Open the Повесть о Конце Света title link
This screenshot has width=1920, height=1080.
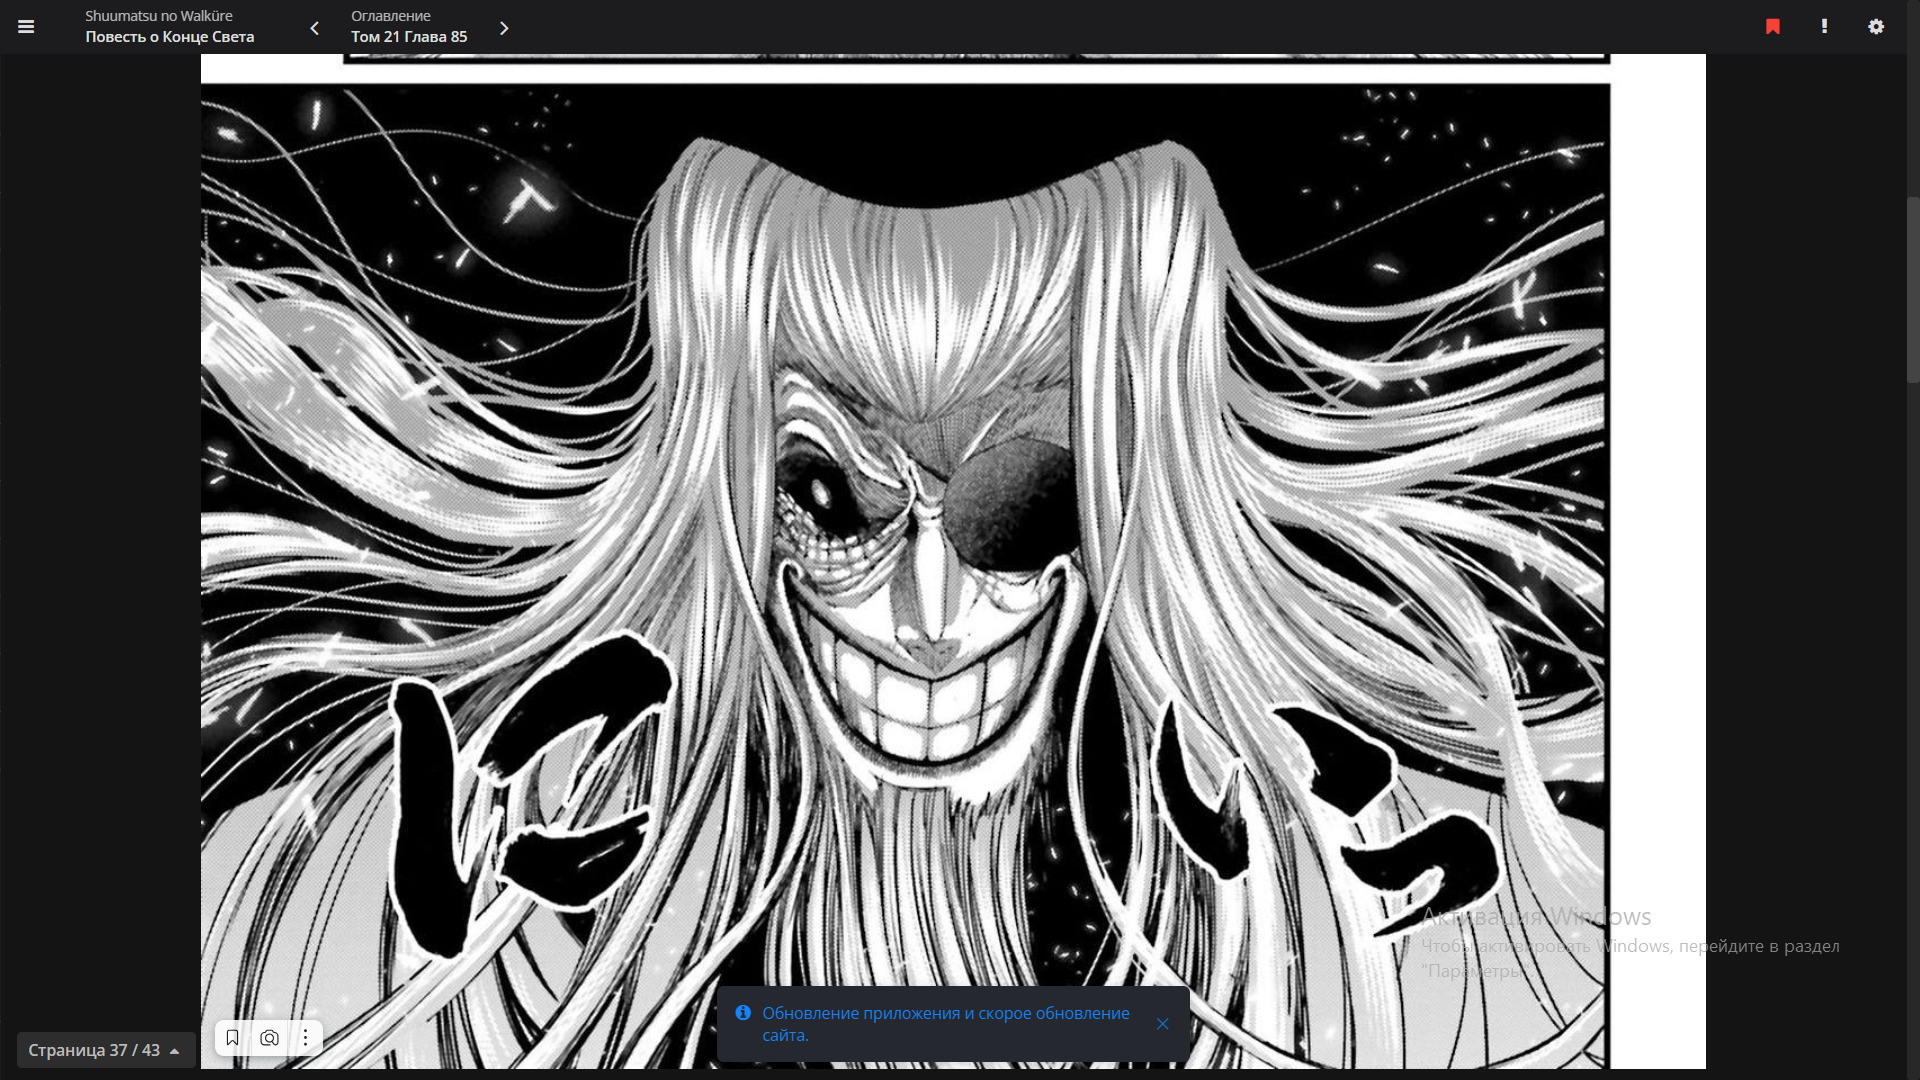170,37
